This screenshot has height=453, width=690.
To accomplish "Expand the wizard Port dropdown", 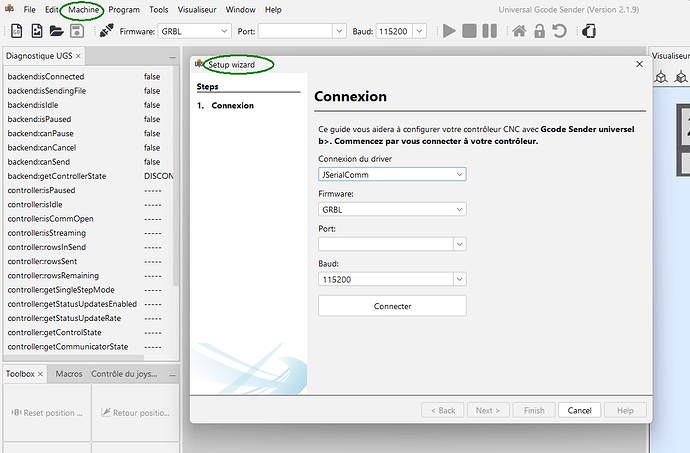I will (x=459, y=244).
